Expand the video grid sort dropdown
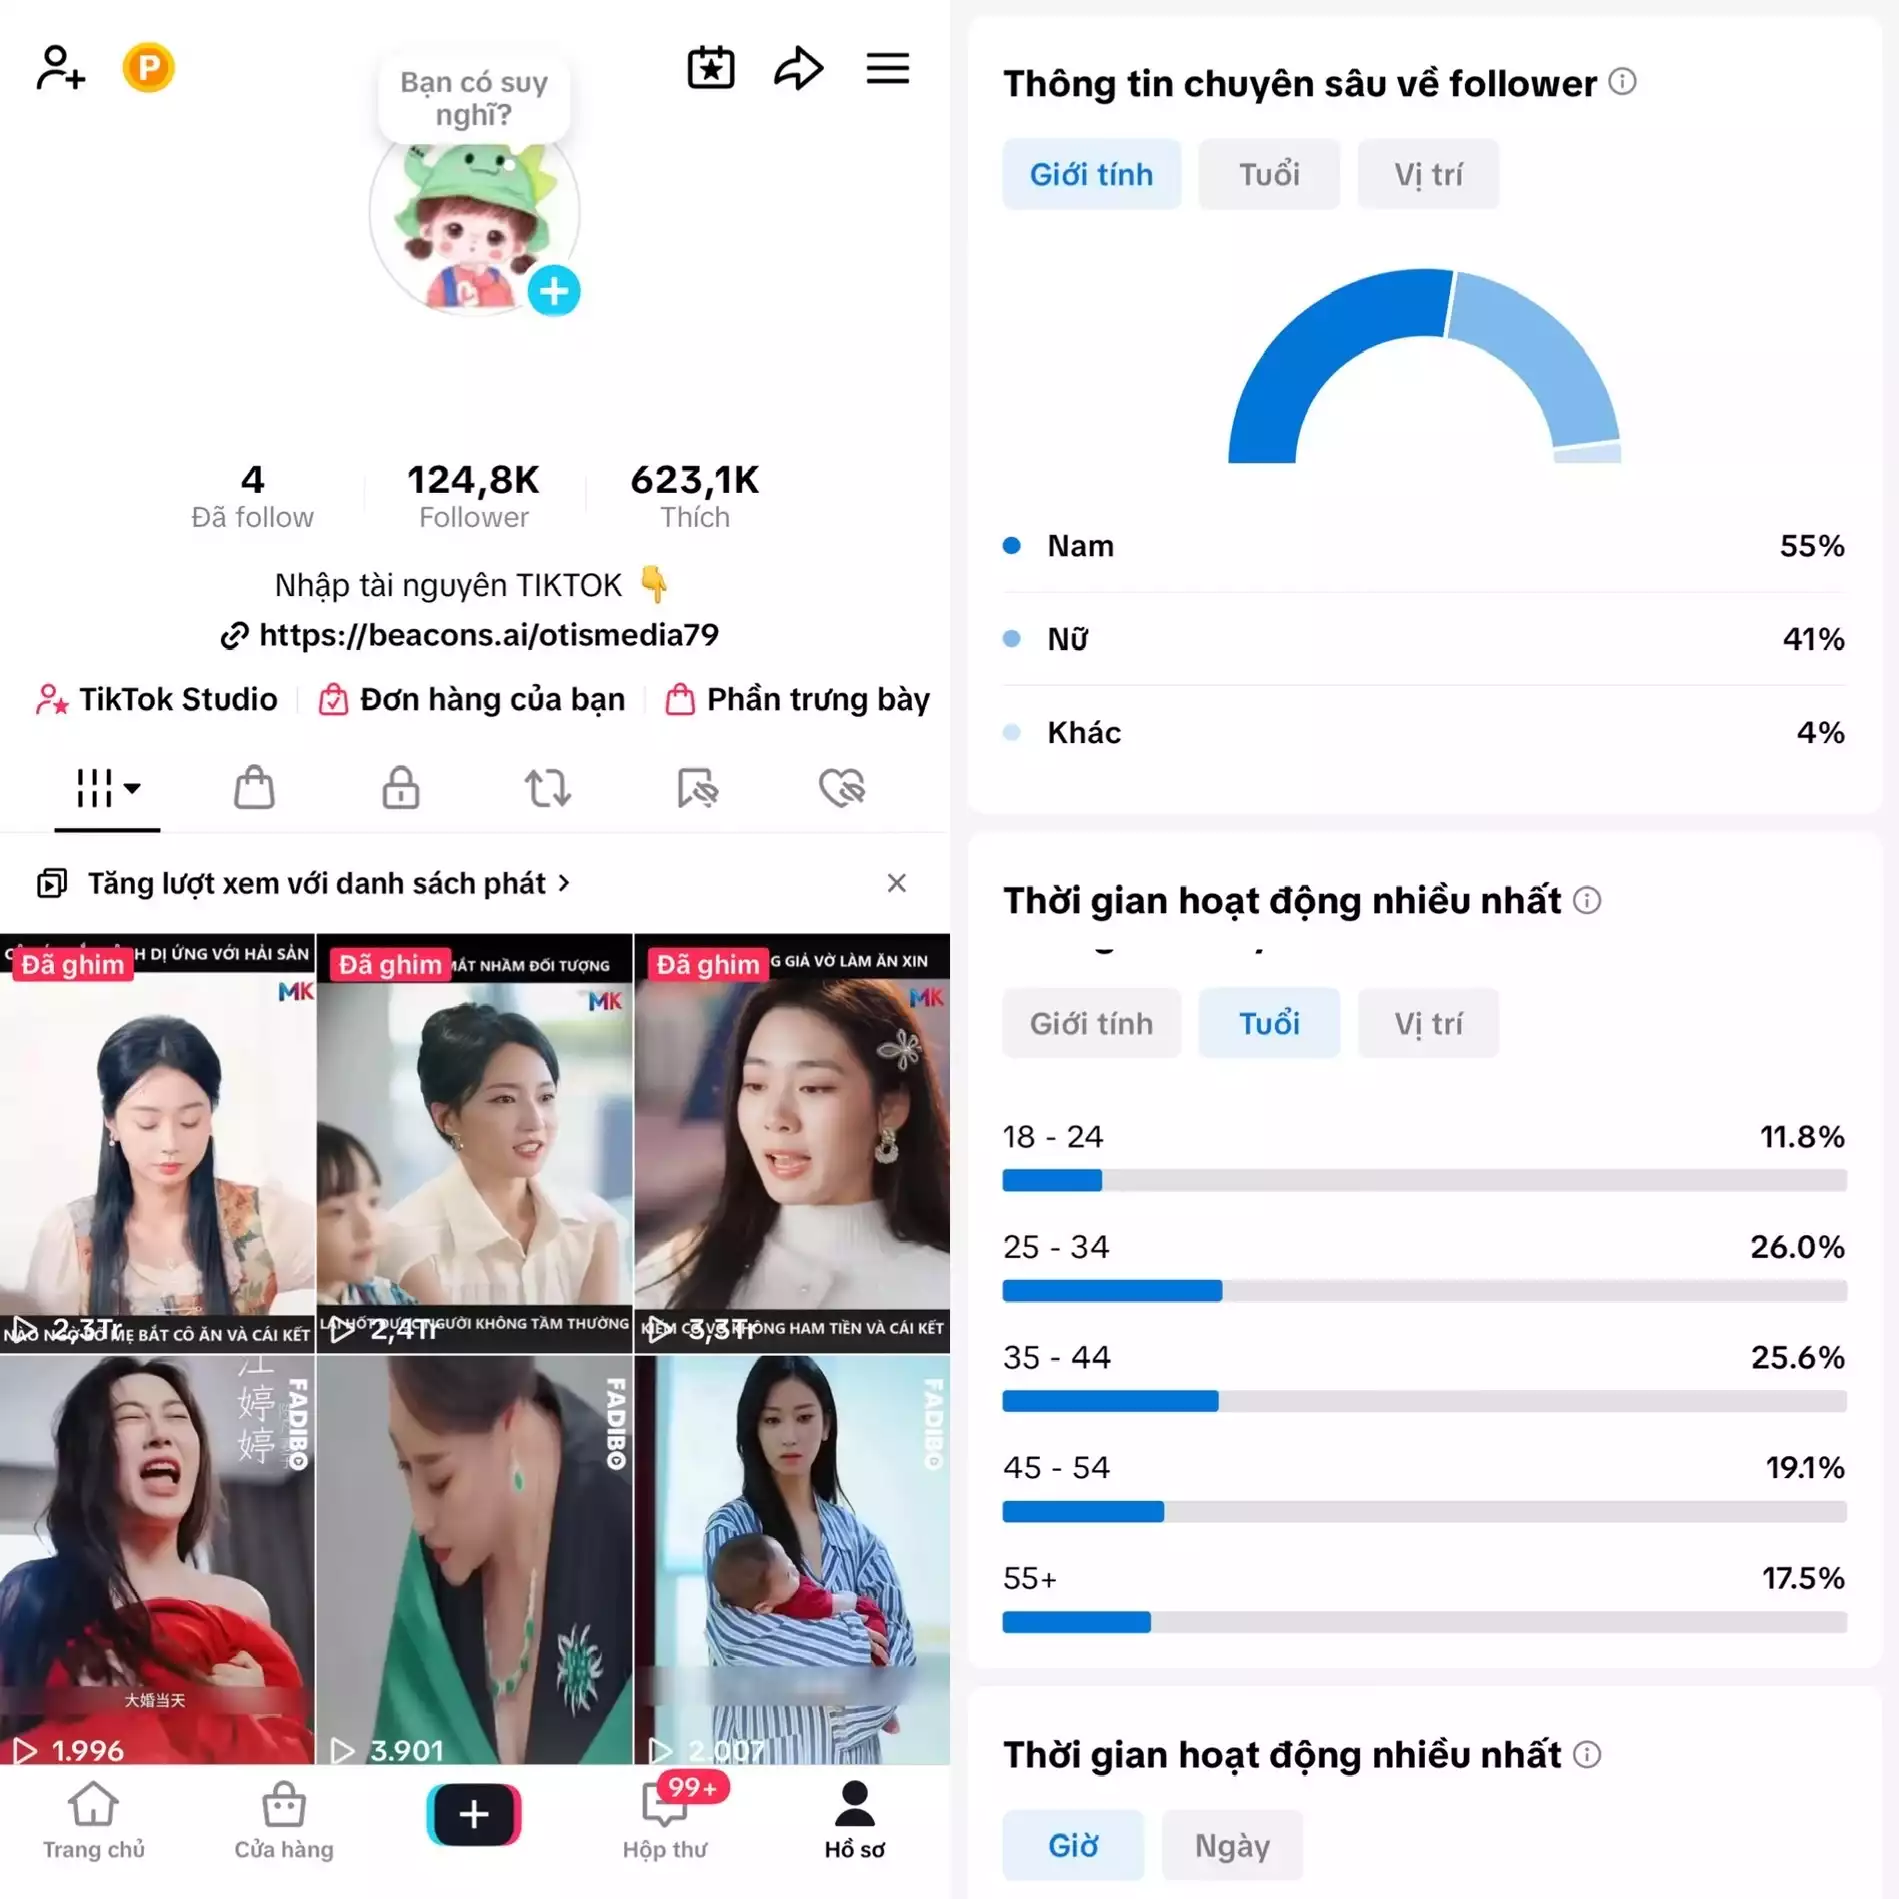 (x=108, y=788)
